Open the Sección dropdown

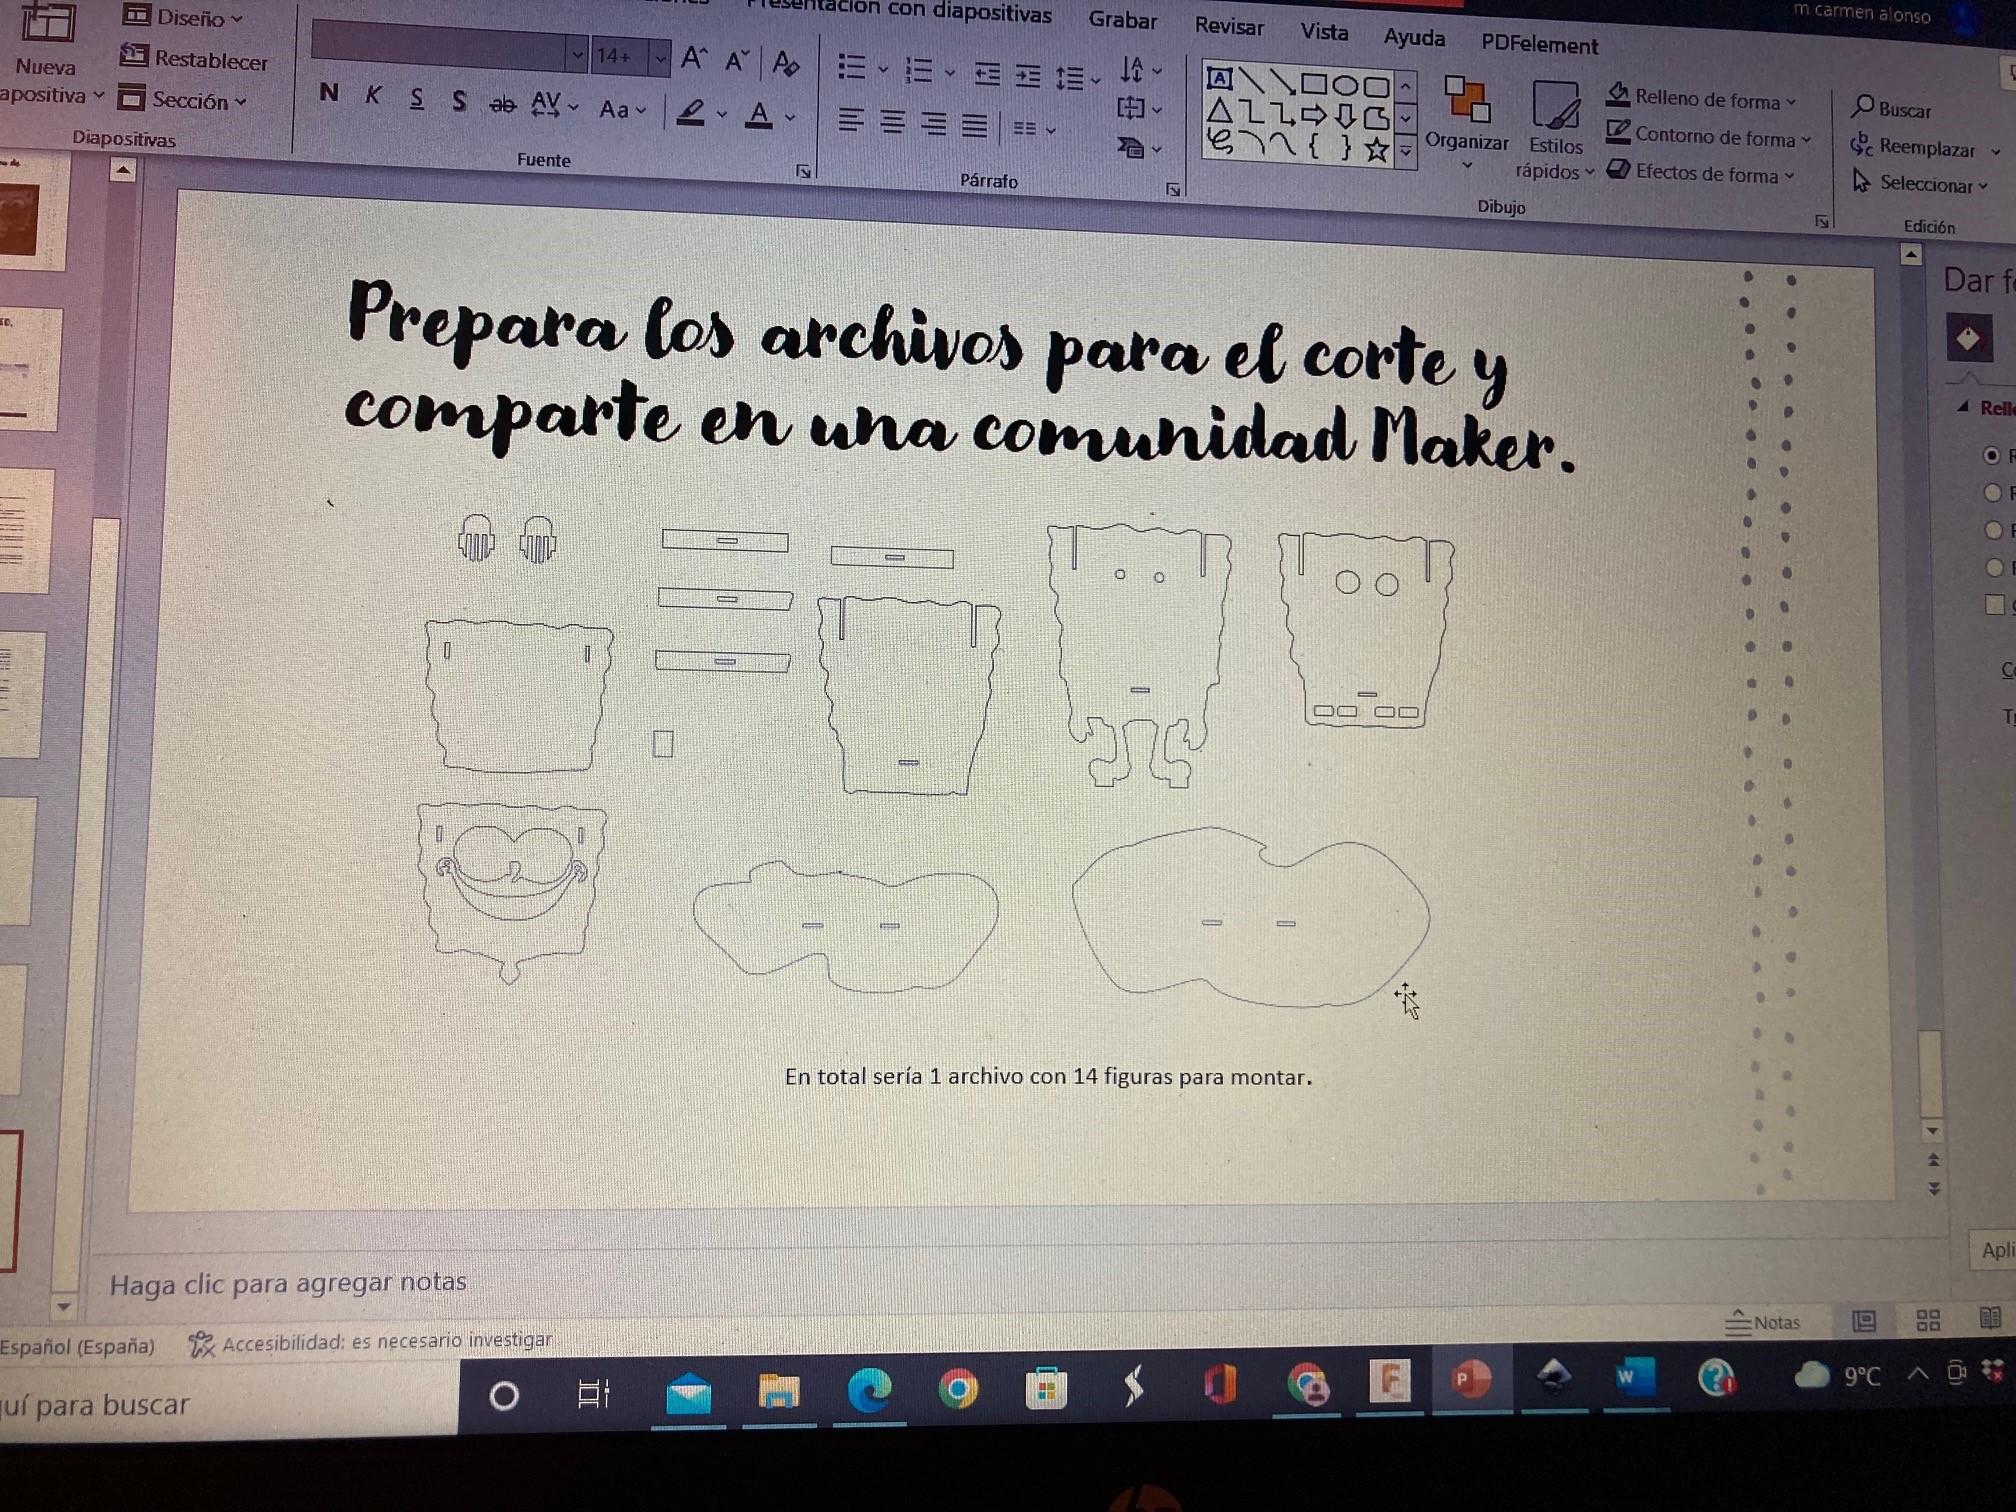coord(182,99)
